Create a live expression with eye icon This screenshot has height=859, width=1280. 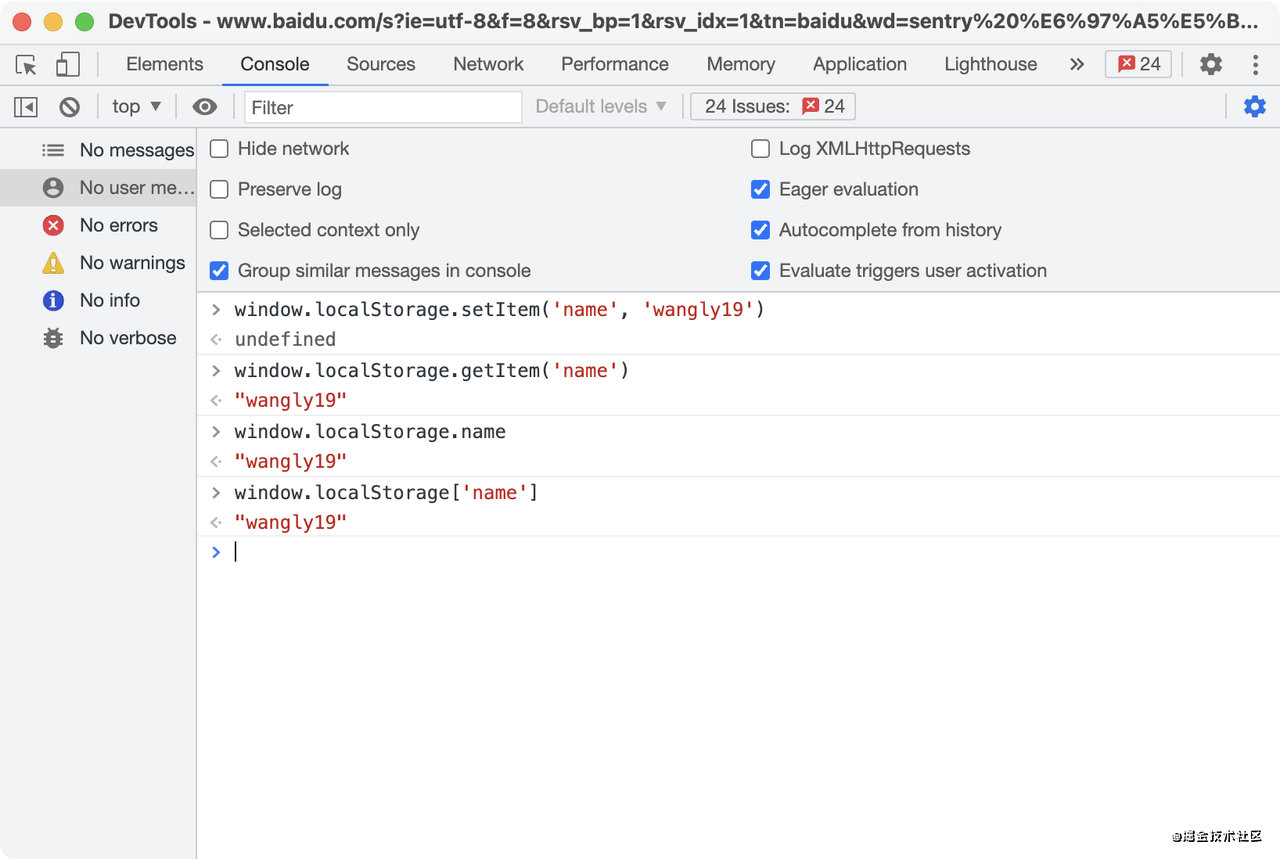pyautogui.click(x=205, y=107)
